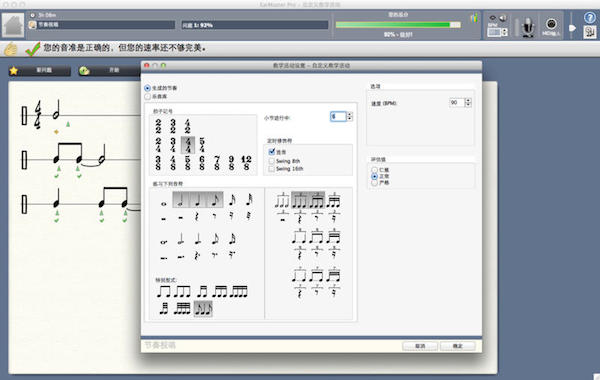Viewport: 600px width, 380px height.
Task: Select the 9/8 time signature
Action: [231, 163]
